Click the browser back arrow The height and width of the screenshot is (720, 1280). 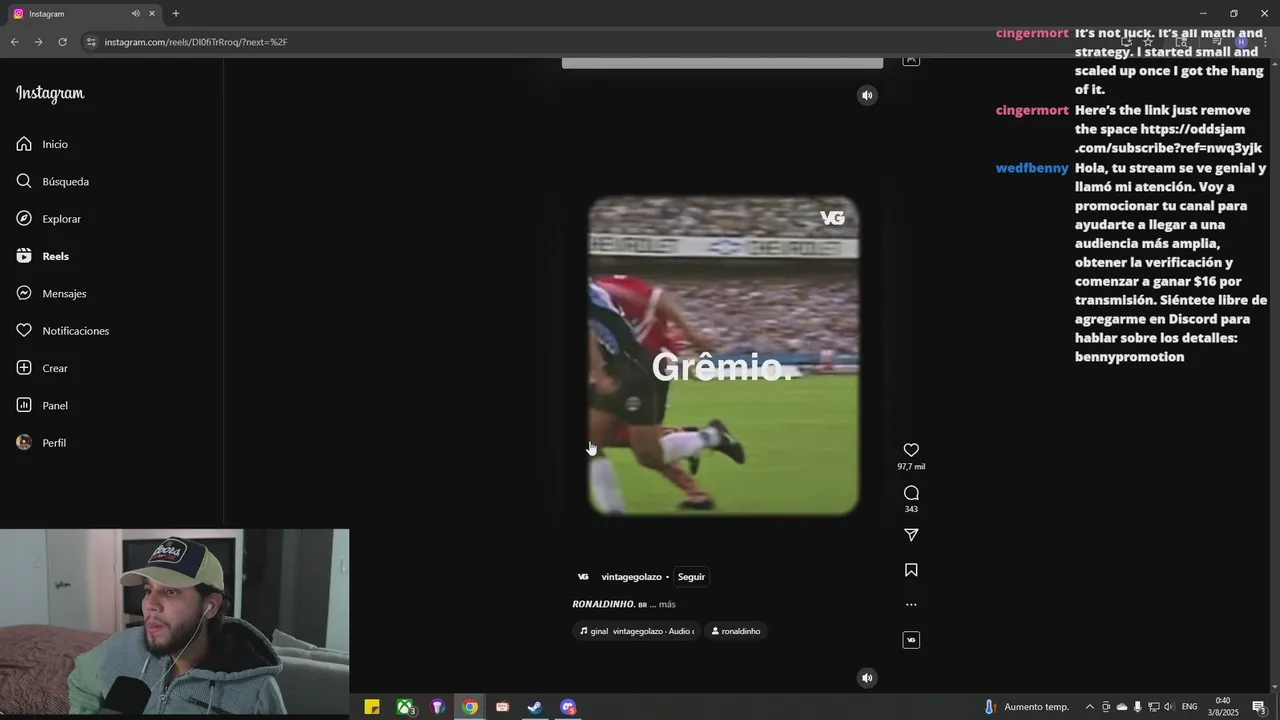(x=14, y=42)
